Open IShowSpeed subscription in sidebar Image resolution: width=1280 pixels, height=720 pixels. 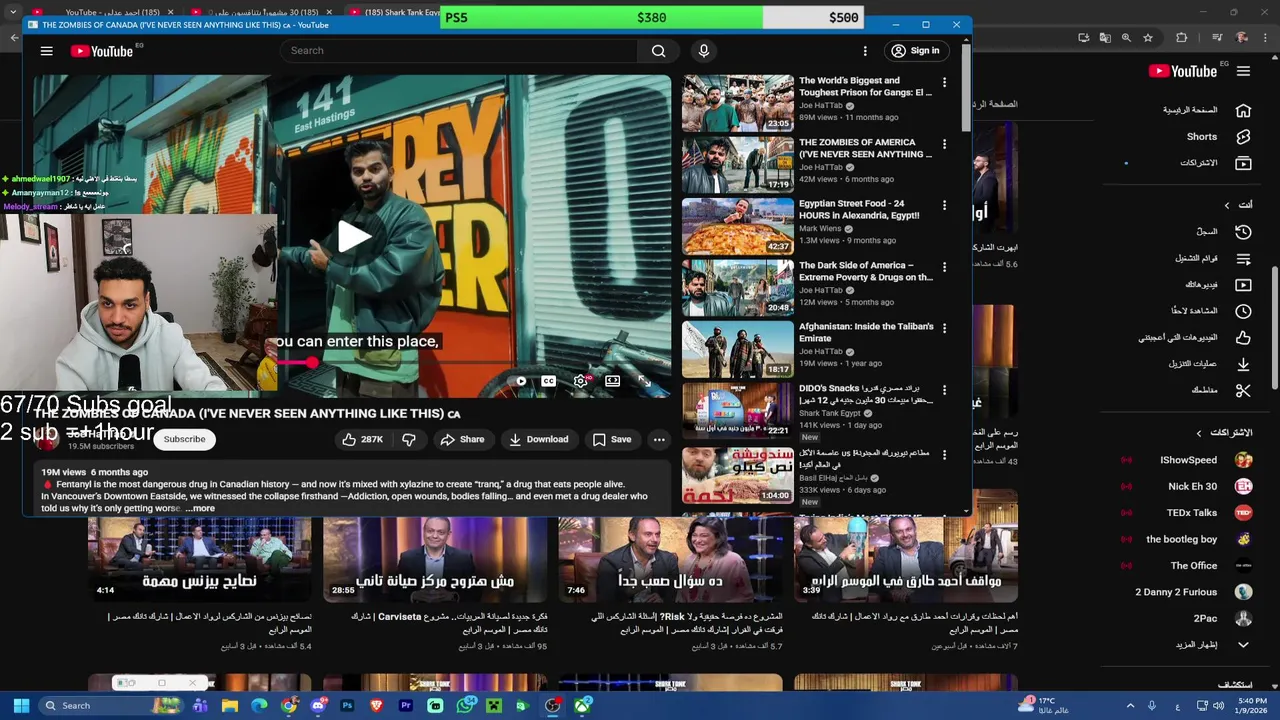1187,460
